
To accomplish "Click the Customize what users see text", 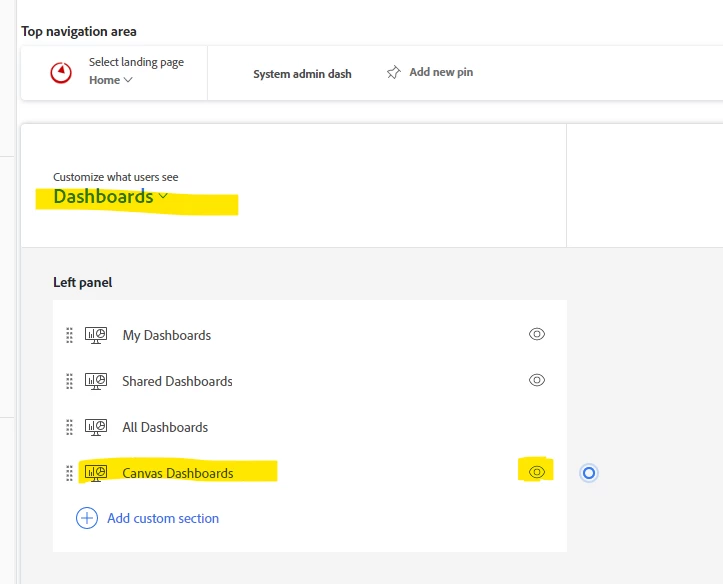I will click(x=116, y=177).
